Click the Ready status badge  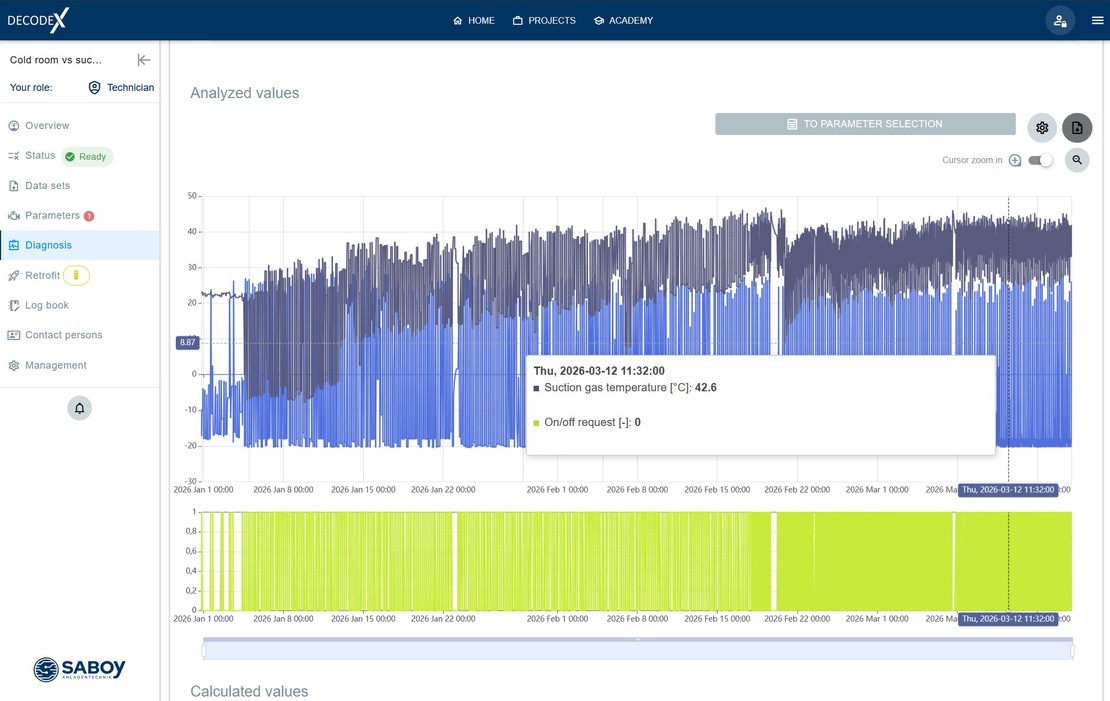pos(86,156)
